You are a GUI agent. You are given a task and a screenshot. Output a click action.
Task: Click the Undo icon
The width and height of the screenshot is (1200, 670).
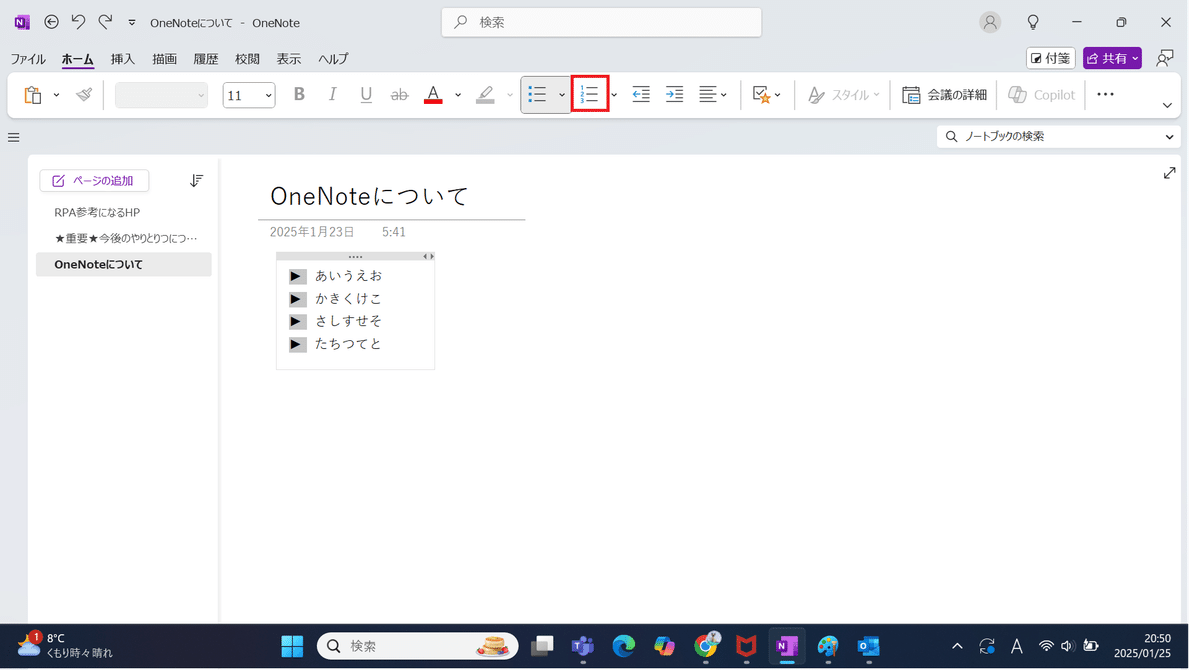78,22
